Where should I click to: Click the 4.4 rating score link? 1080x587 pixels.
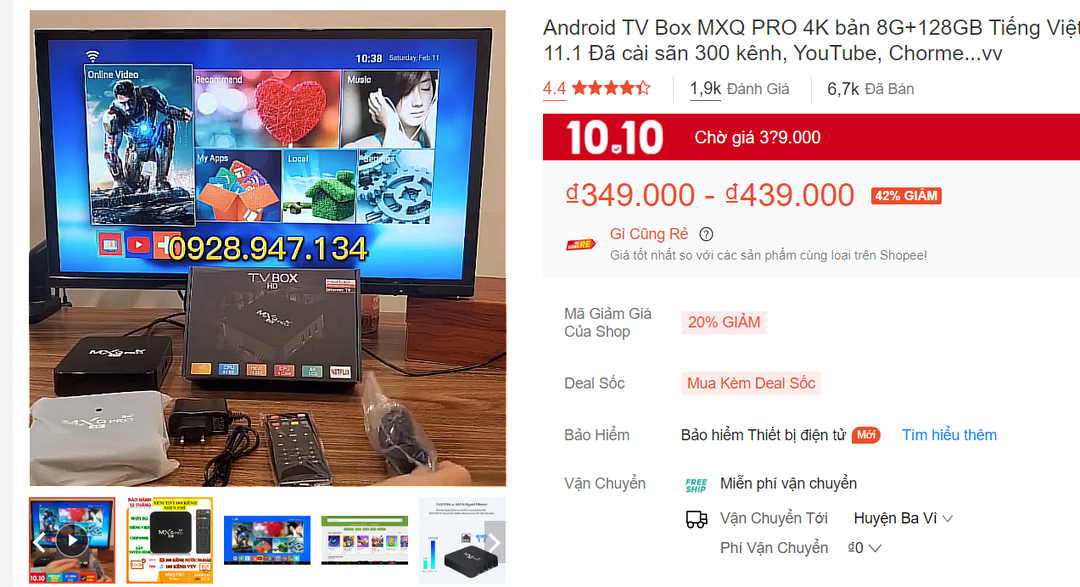pyautogui.click(x=554, y=89)
